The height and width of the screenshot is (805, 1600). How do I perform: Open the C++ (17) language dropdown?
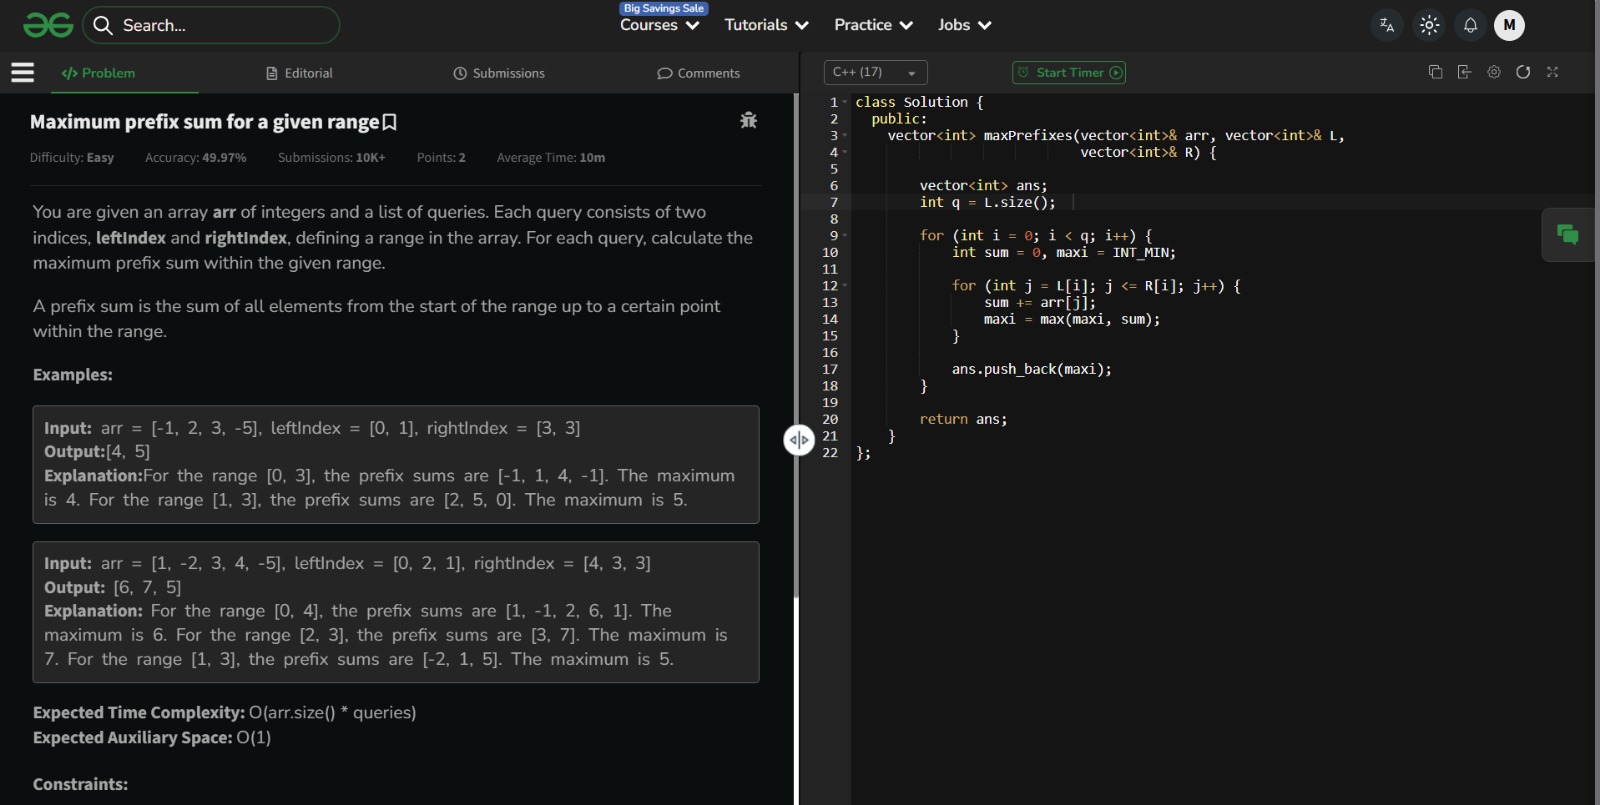click(875, 72)
